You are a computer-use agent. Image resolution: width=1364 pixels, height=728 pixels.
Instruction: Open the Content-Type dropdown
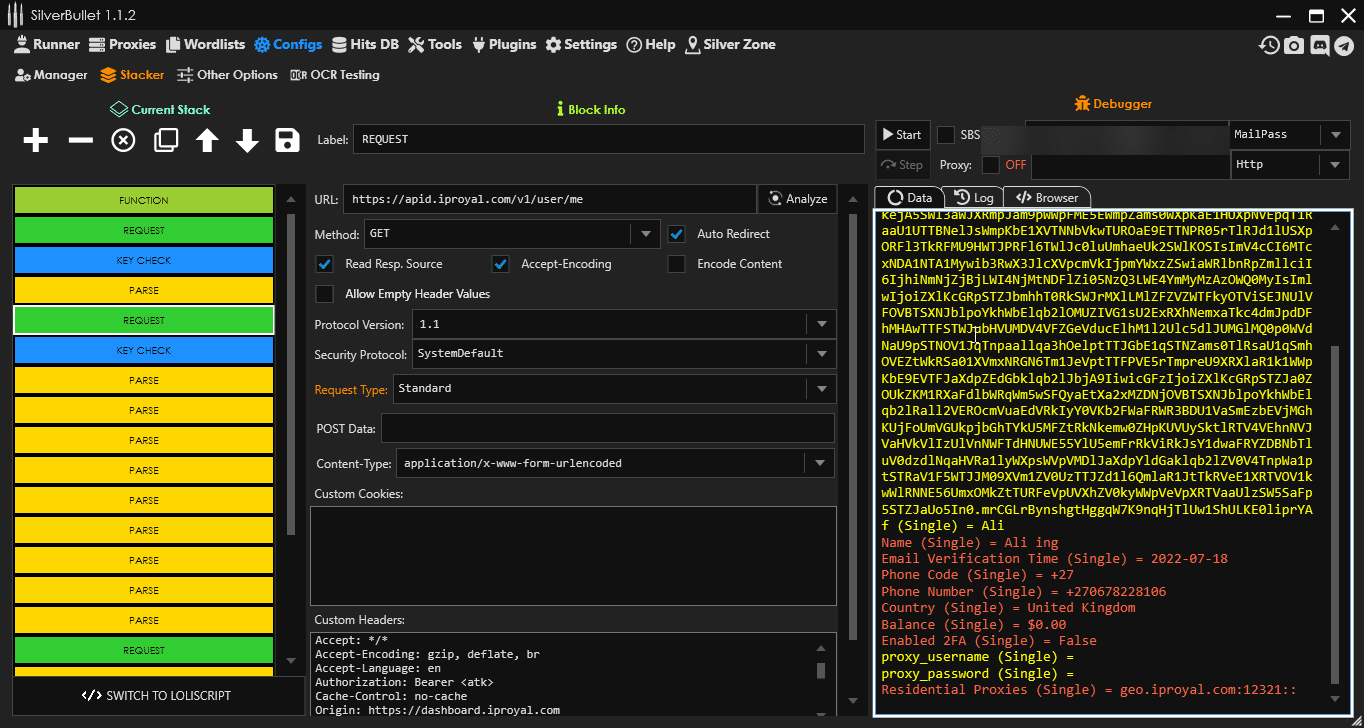[x=821, y=463]
